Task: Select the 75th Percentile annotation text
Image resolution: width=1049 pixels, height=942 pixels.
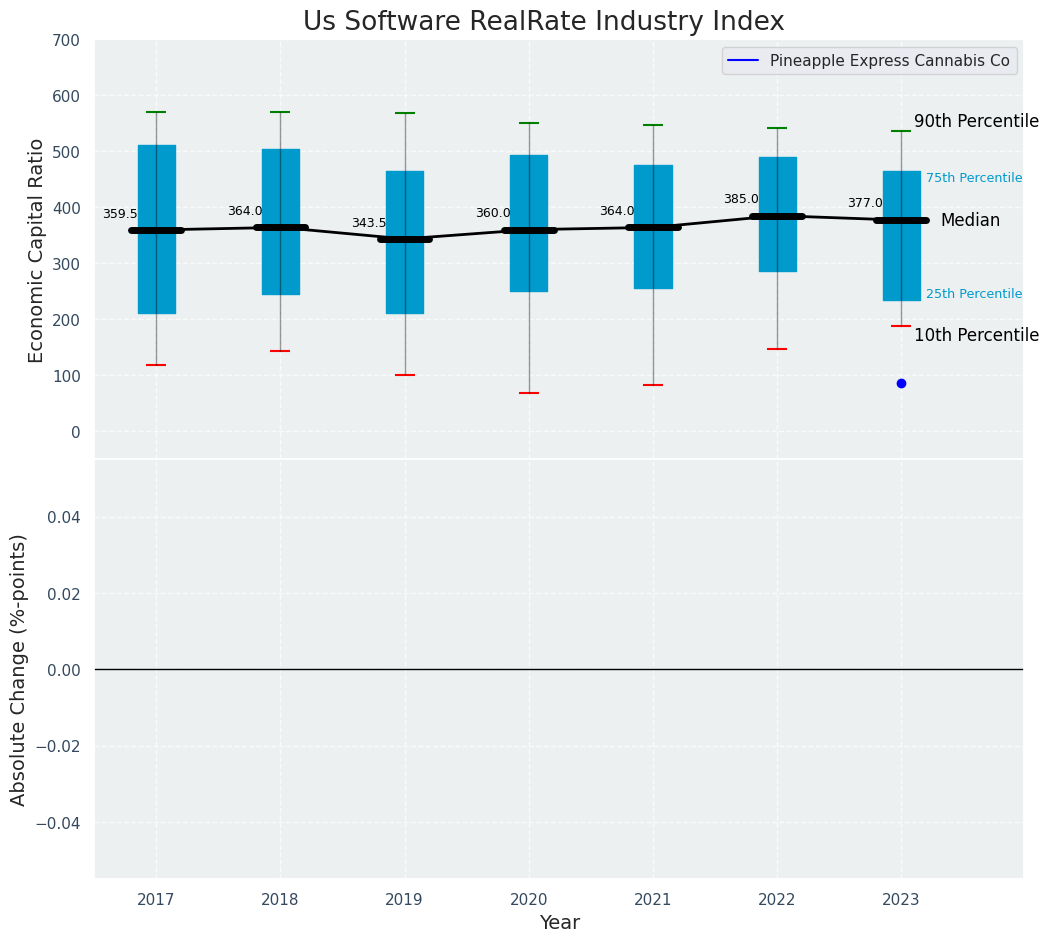Action: (x=973, y=178)
